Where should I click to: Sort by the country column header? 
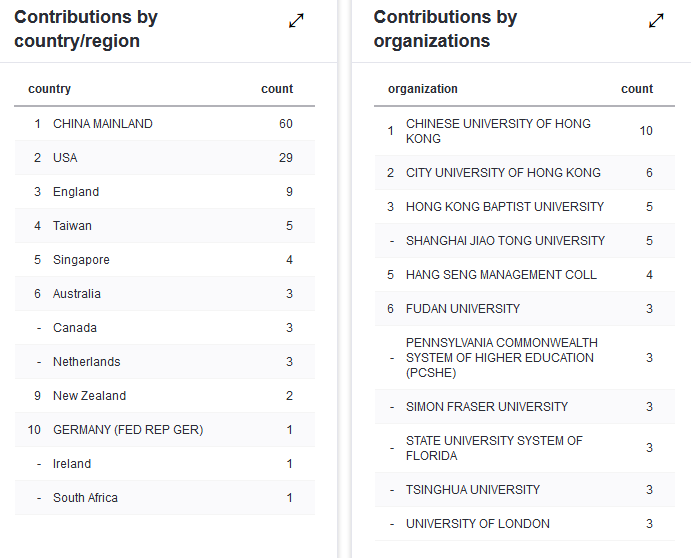50,89
